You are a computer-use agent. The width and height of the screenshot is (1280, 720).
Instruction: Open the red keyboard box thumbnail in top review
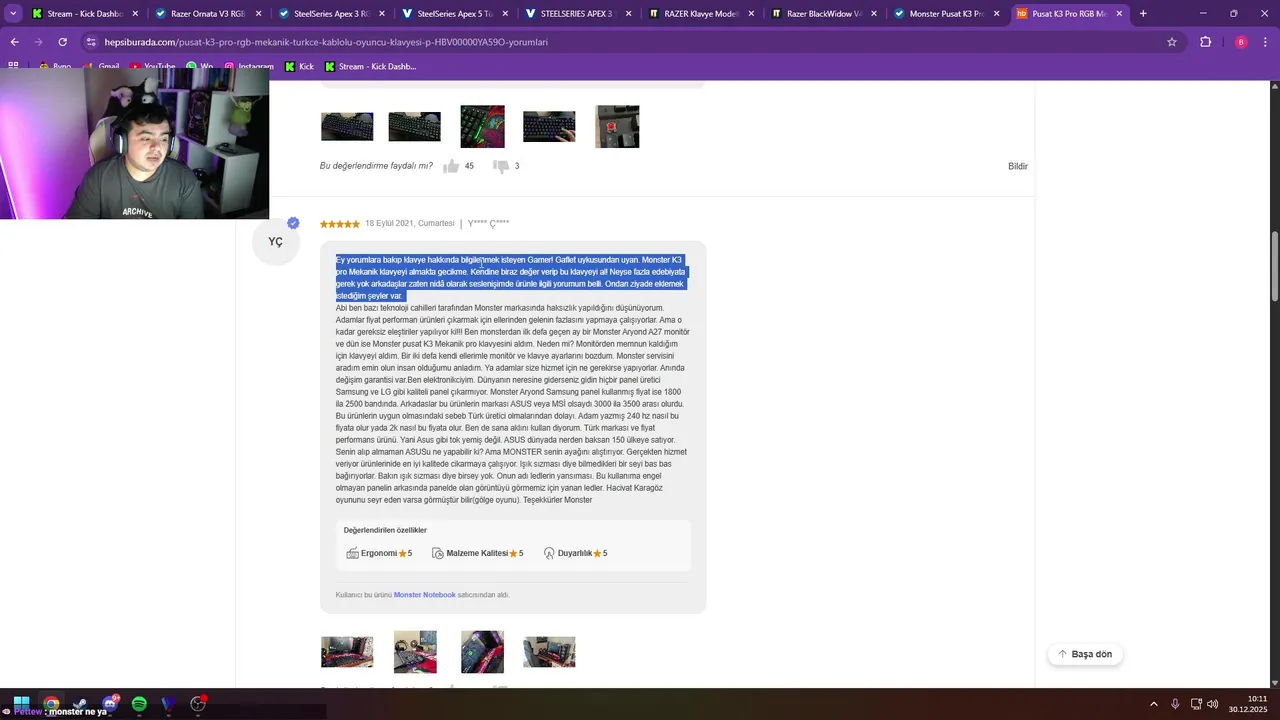point(617,127)
